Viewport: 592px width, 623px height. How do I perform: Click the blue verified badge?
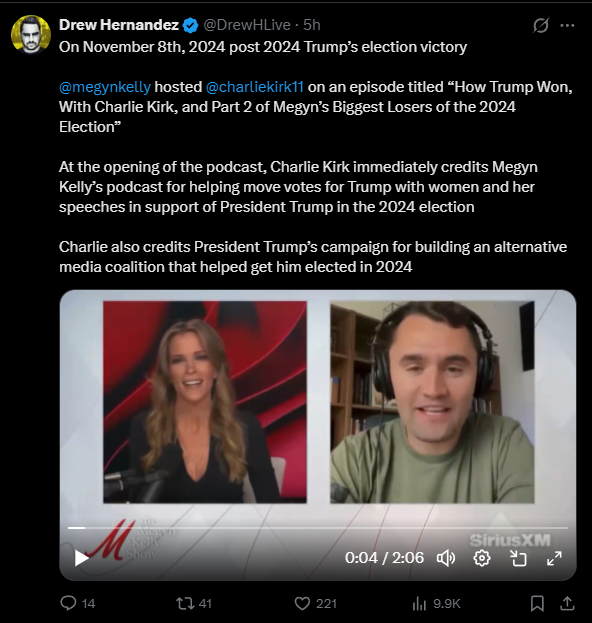(190, 25)
